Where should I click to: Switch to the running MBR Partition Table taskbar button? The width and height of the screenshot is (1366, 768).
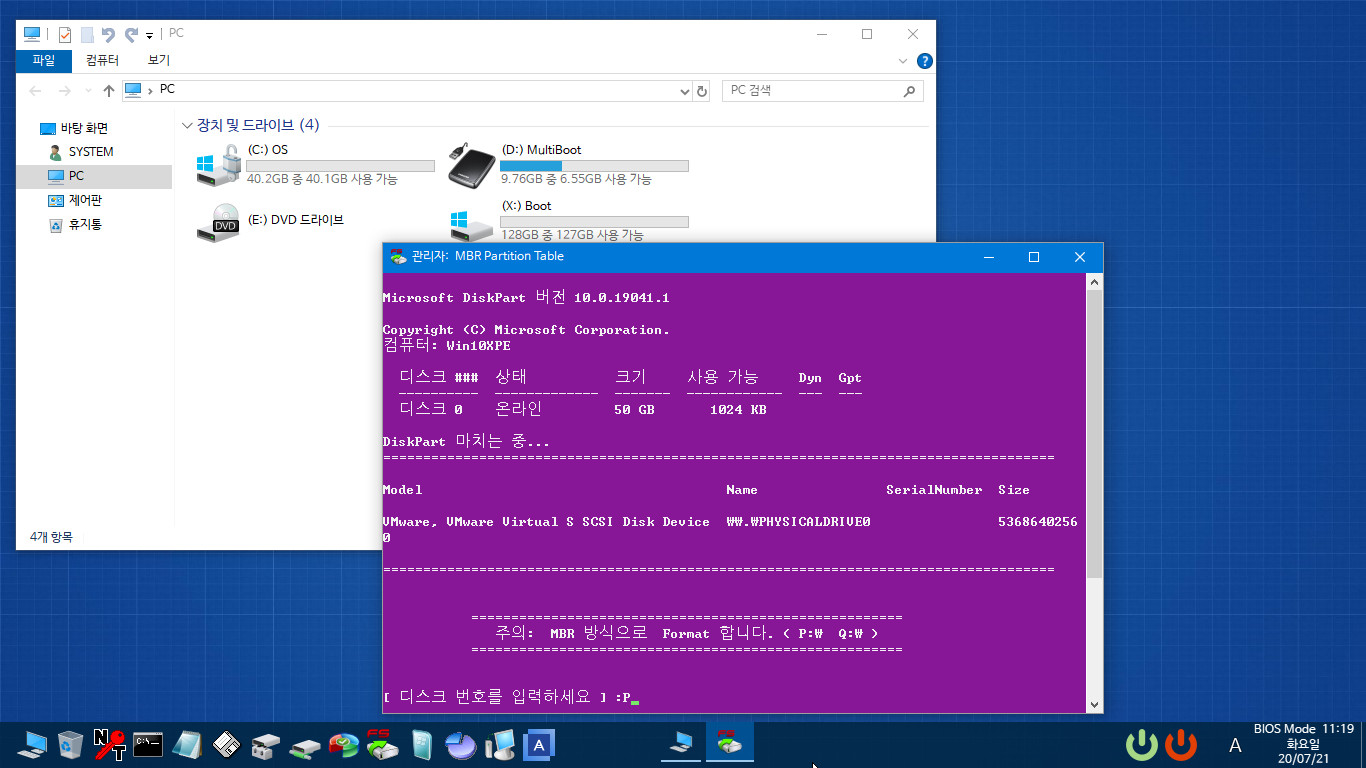point(731,744)
